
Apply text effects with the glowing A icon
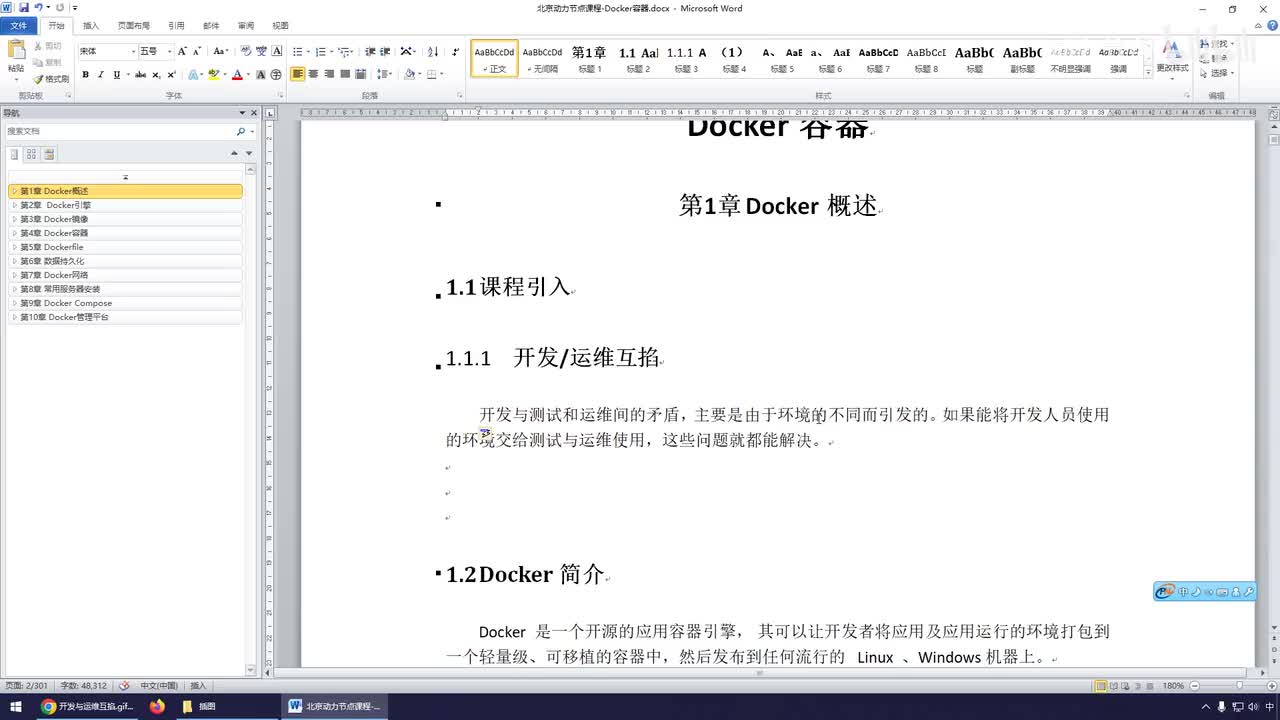(x=194, y=74)
